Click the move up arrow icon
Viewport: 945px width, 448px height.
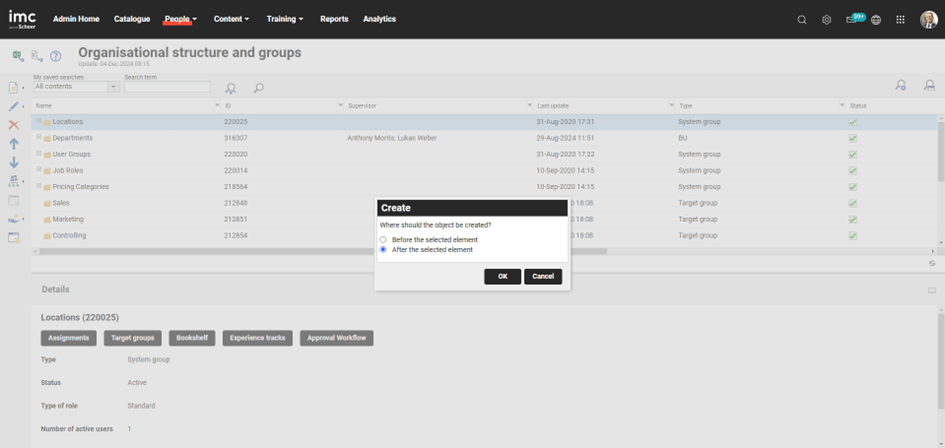click(14, 144)
